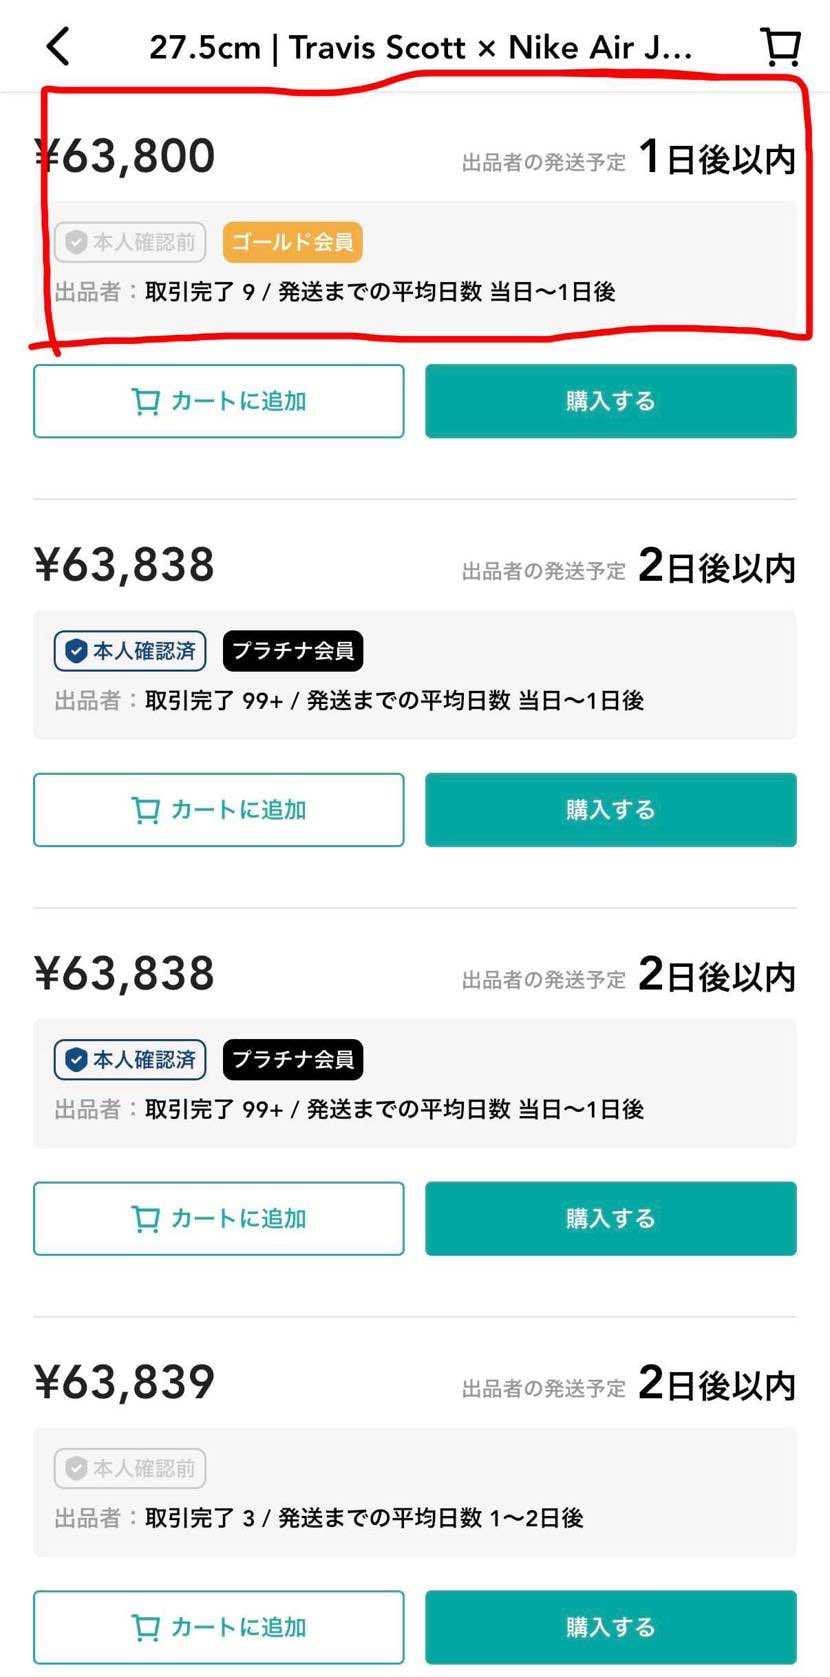Tap the blue verified shield on first ¥63,838 listing

pyautogui.click(x=76, y=651)
